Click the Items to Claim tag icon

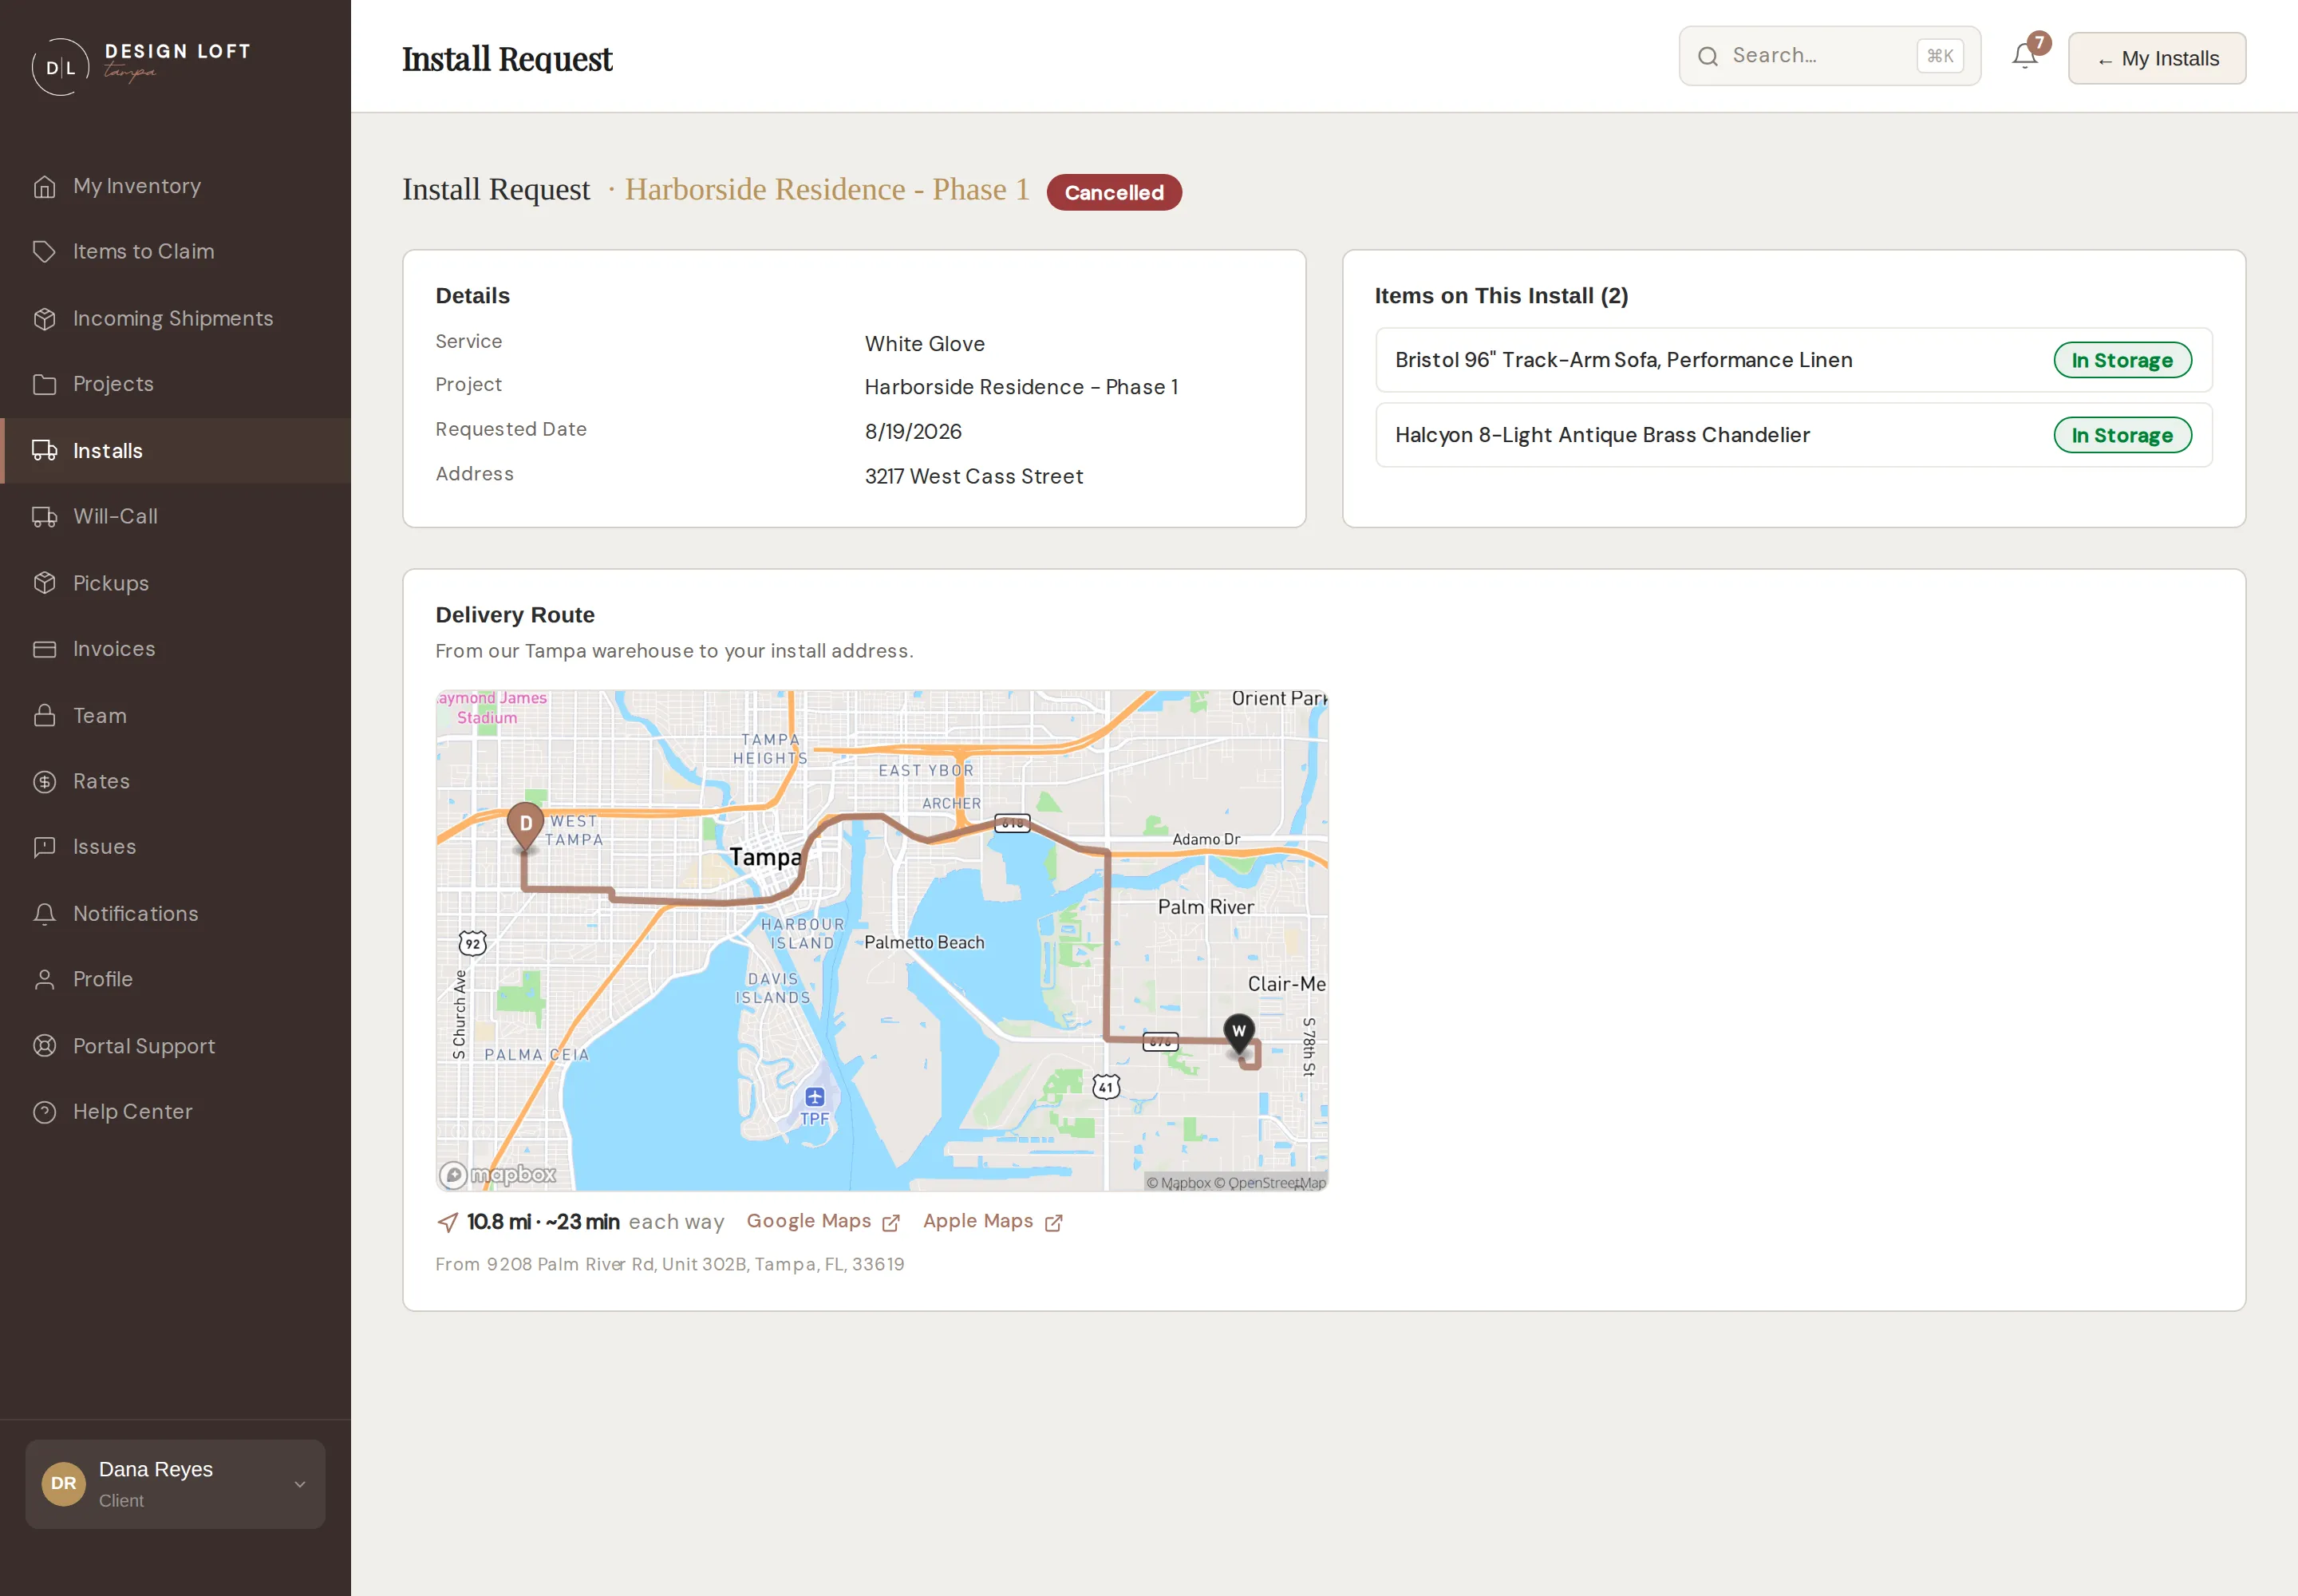click(44, 251)
